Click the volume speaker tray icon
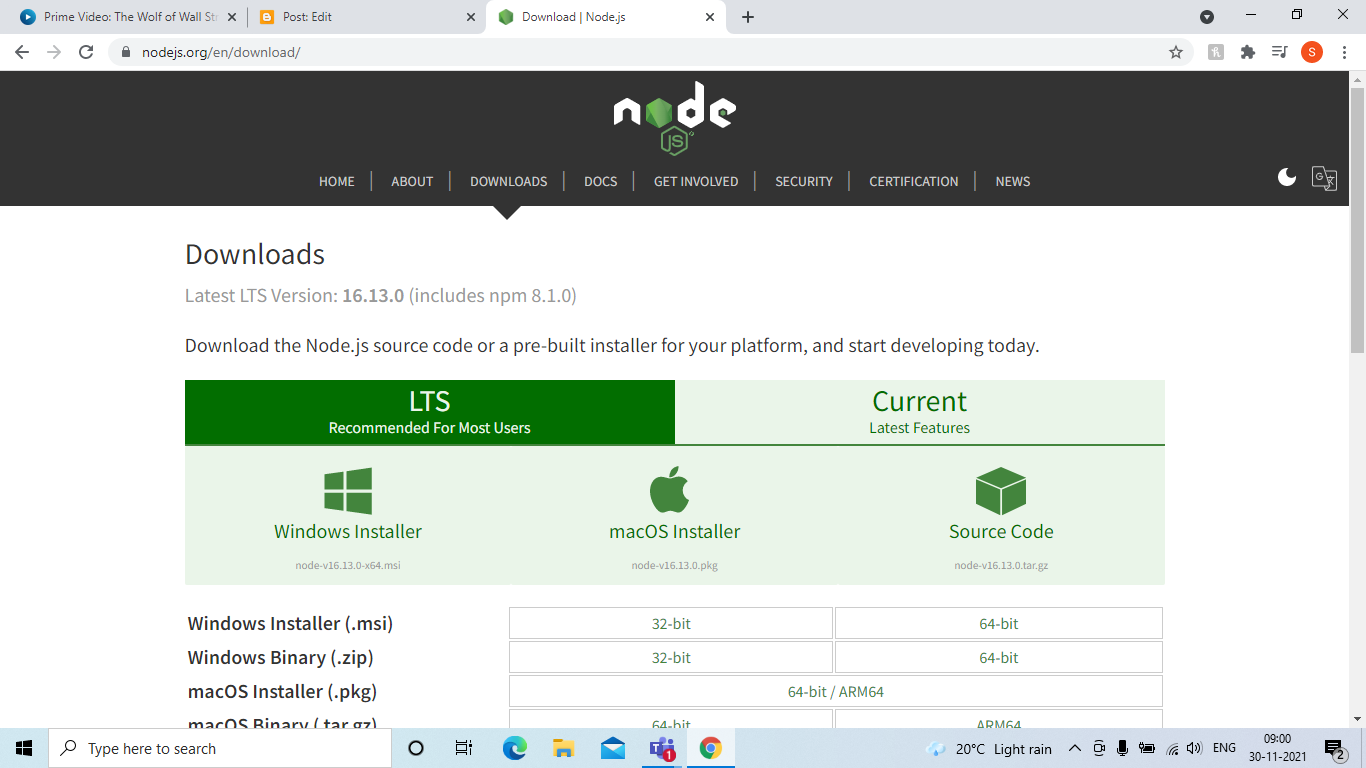1366x768 pixels. 1194,748
